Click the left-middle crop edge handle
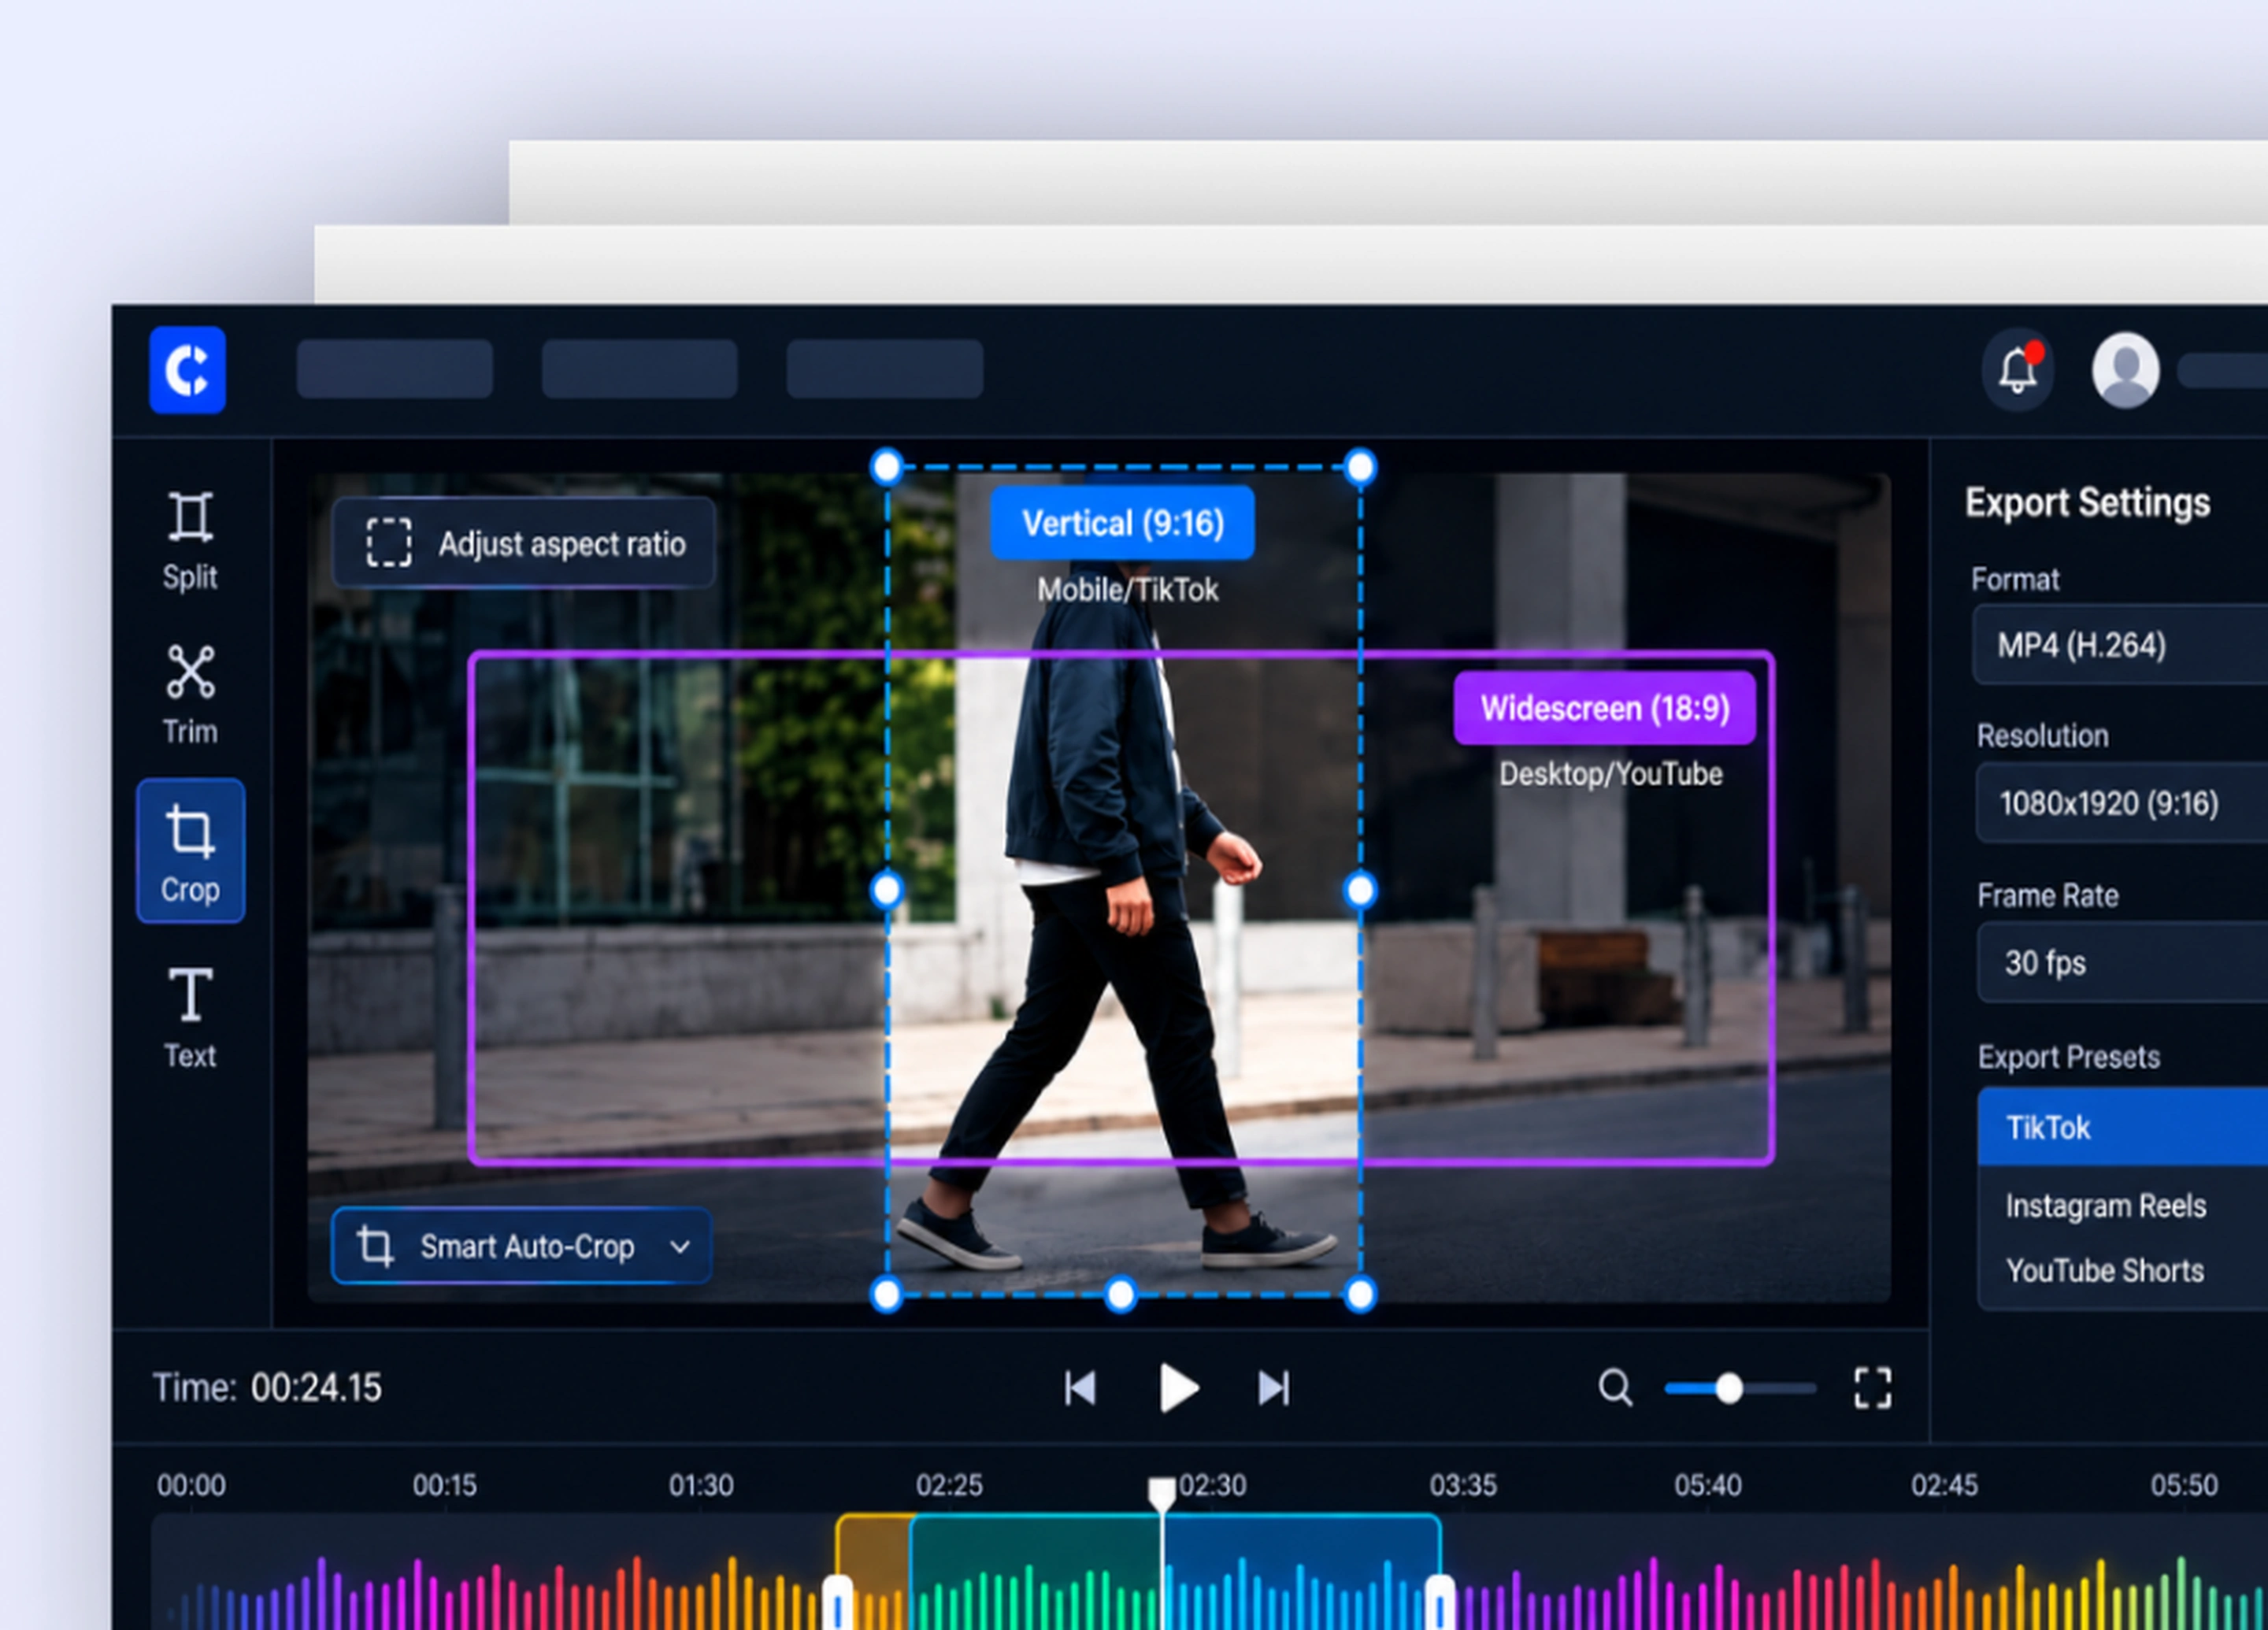This screenshot has width=2268, height=1630. click(x=886, y=890)
